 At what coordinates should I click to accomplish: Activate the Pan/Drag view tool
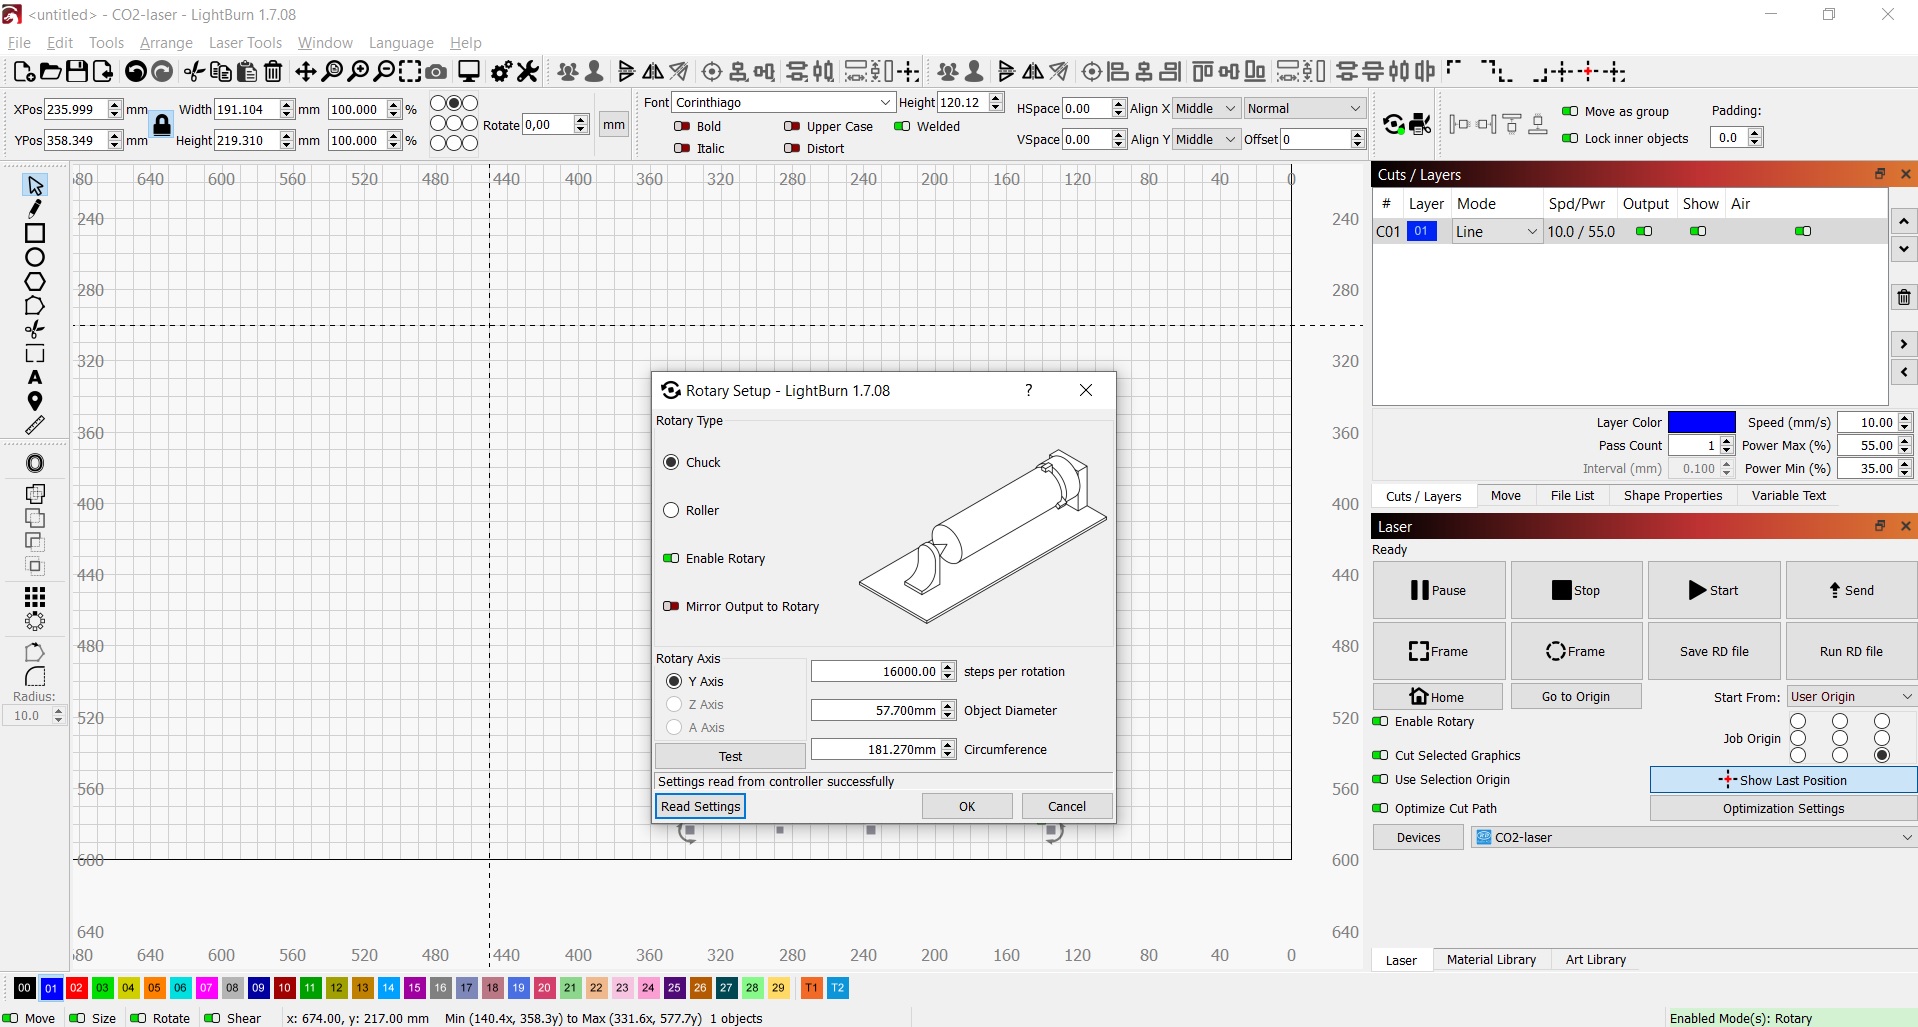click(x=306, y=72)
